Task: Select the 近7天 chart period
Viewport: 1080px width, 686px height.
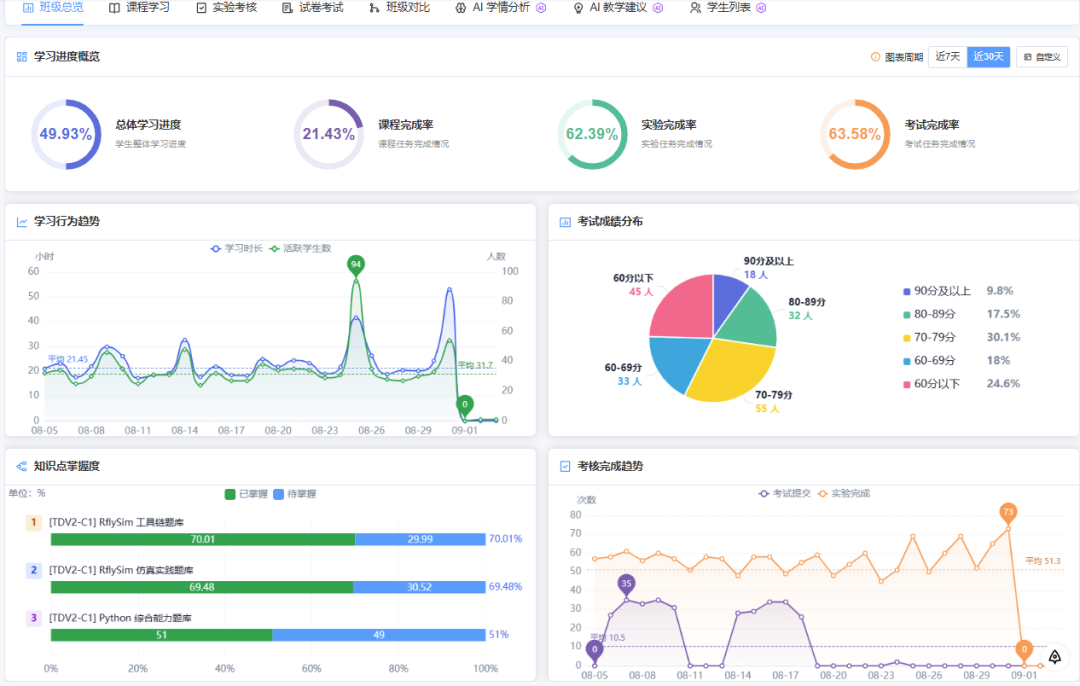Action: (948, 56)
